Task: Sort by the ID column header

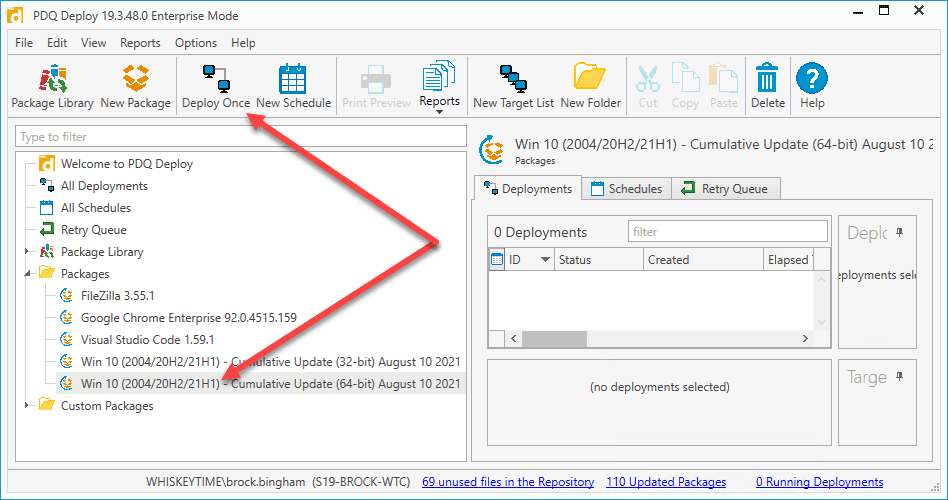Action: pos(530,259)
